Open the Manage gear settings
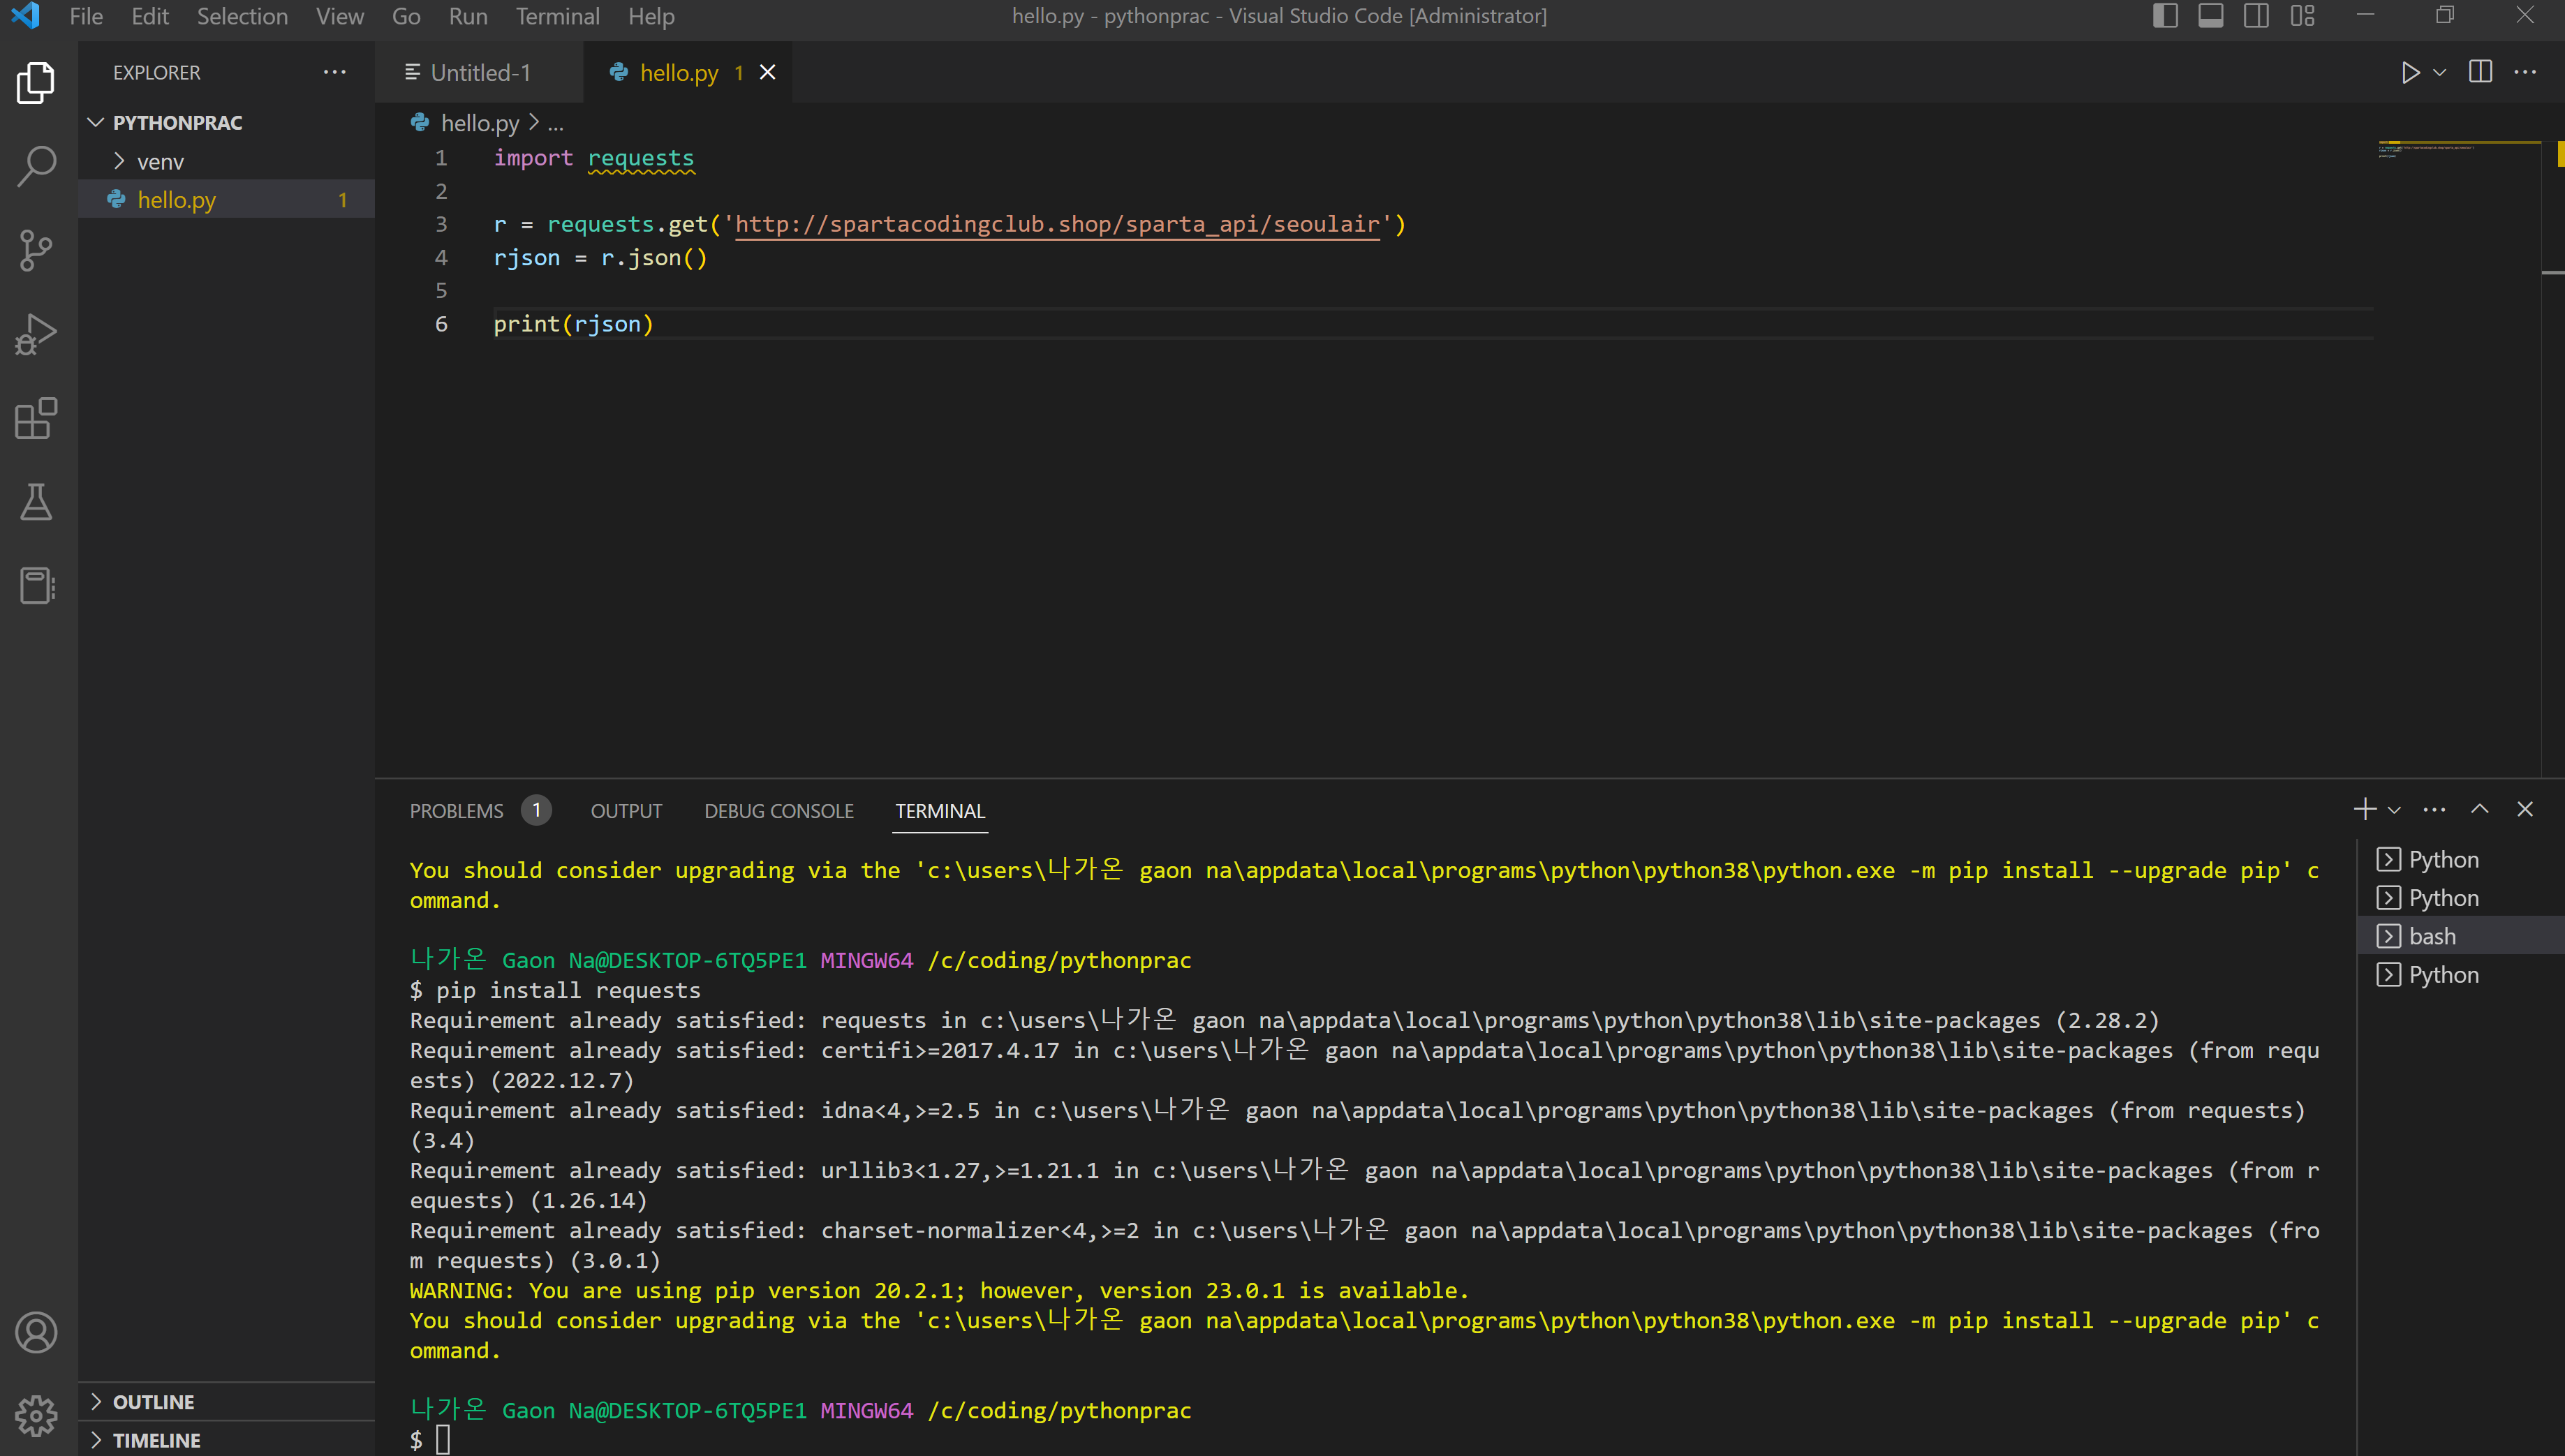2565x1456 pixels. [x=36, y=1416]
